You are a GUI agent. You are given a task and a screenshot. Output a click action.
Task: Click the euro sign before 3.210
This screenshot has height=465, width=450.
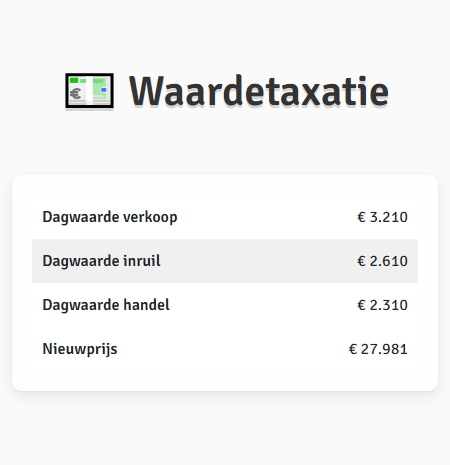point(361,217)
